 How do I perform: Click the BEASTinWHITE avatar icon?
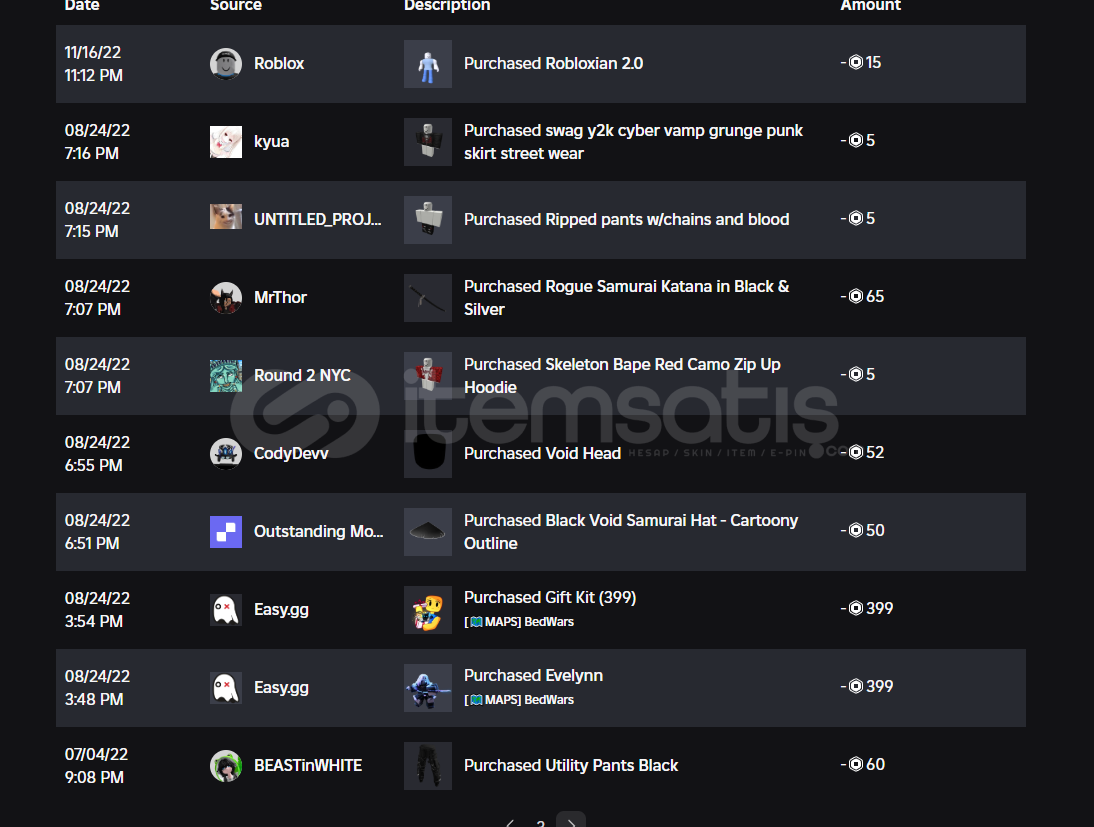point(225,766)
